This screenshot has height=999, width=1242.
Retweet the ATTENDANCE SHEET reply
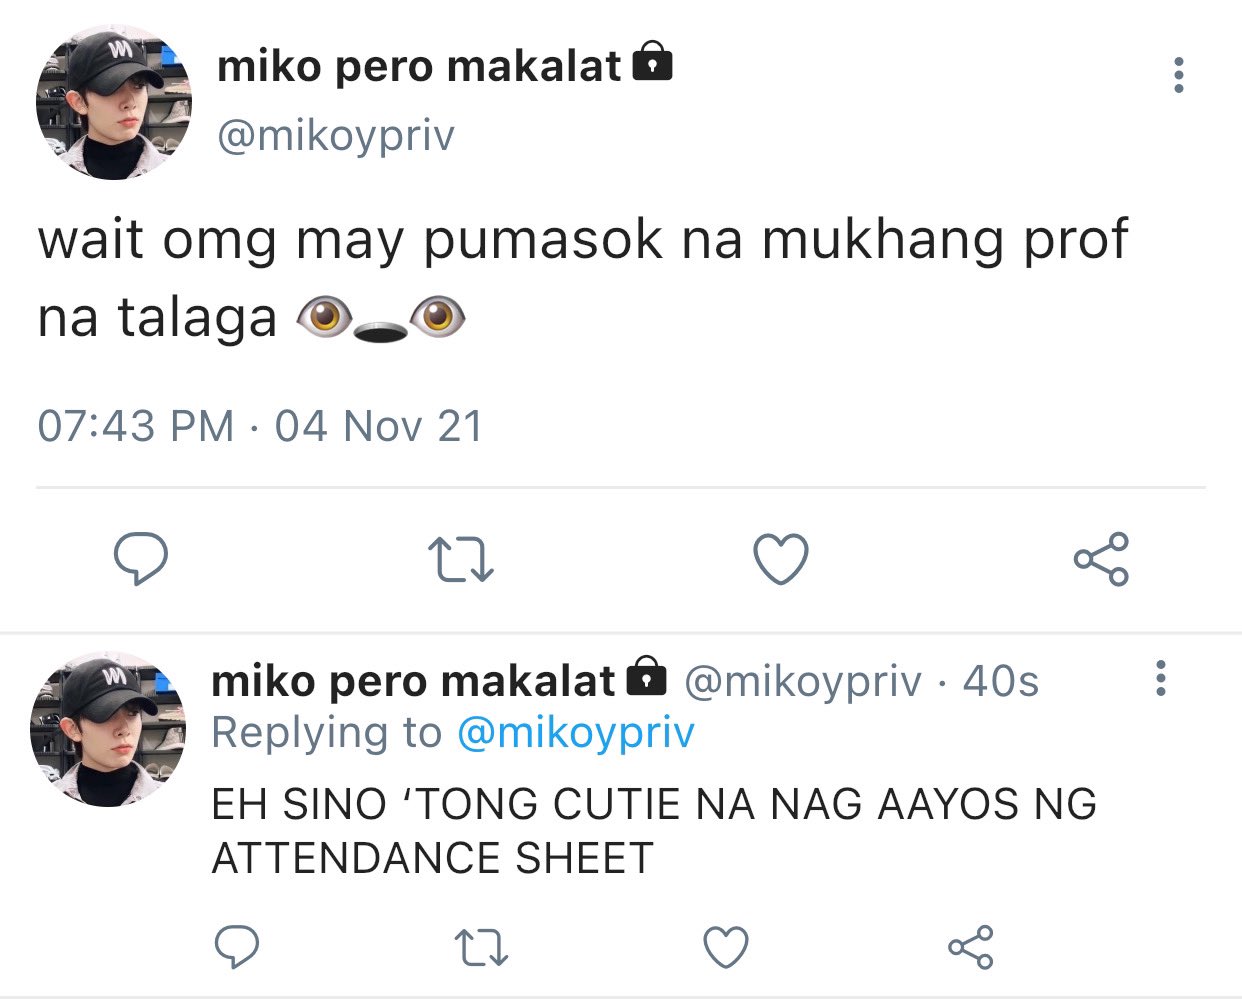click(x=481, y=948)
